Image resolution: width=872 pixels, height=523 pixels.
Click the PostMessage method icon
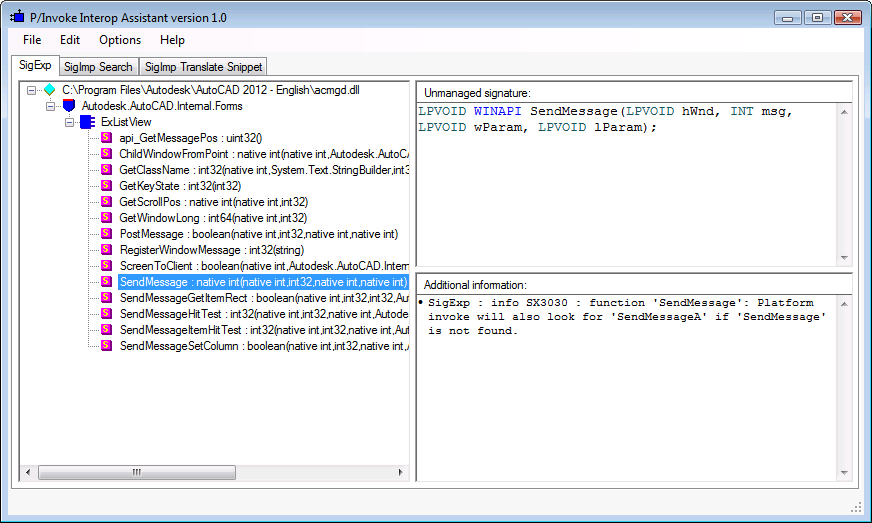click(x=106, y=234)
